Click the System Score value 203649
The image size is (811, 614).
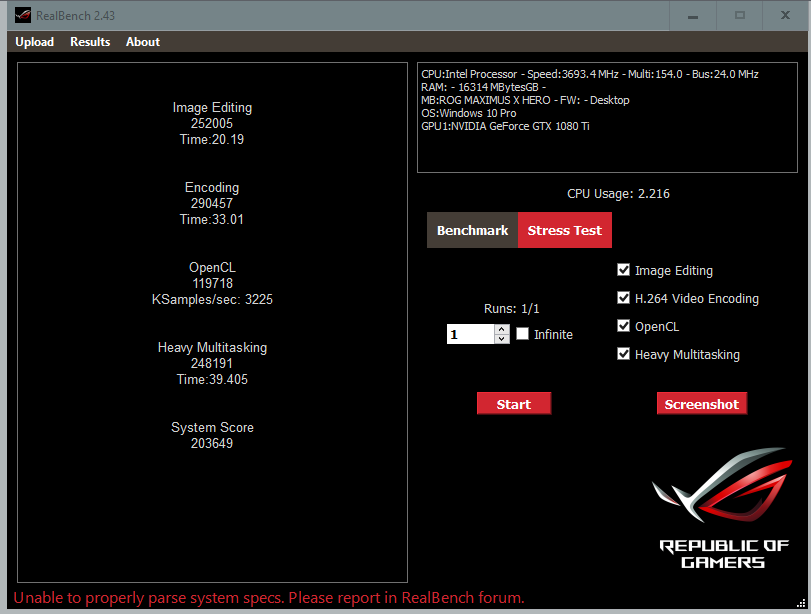[x=212, y=444]
